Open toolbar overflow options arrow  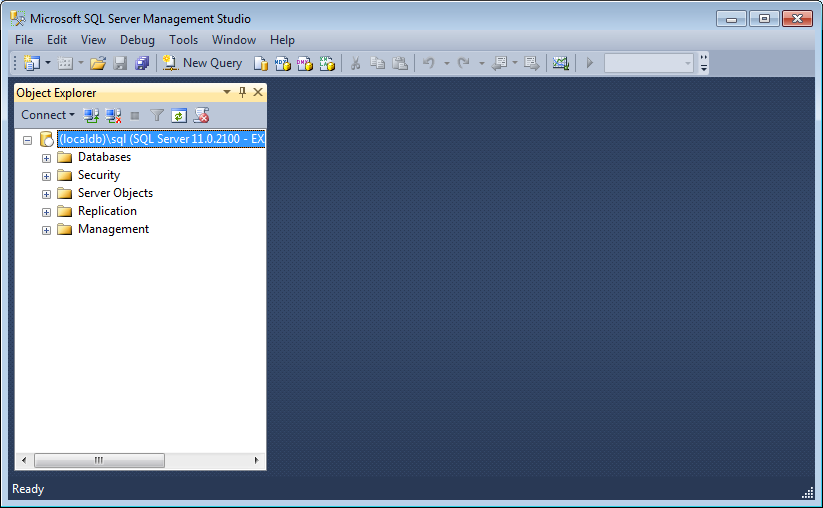pyautogui.click(x=704, y=64)
